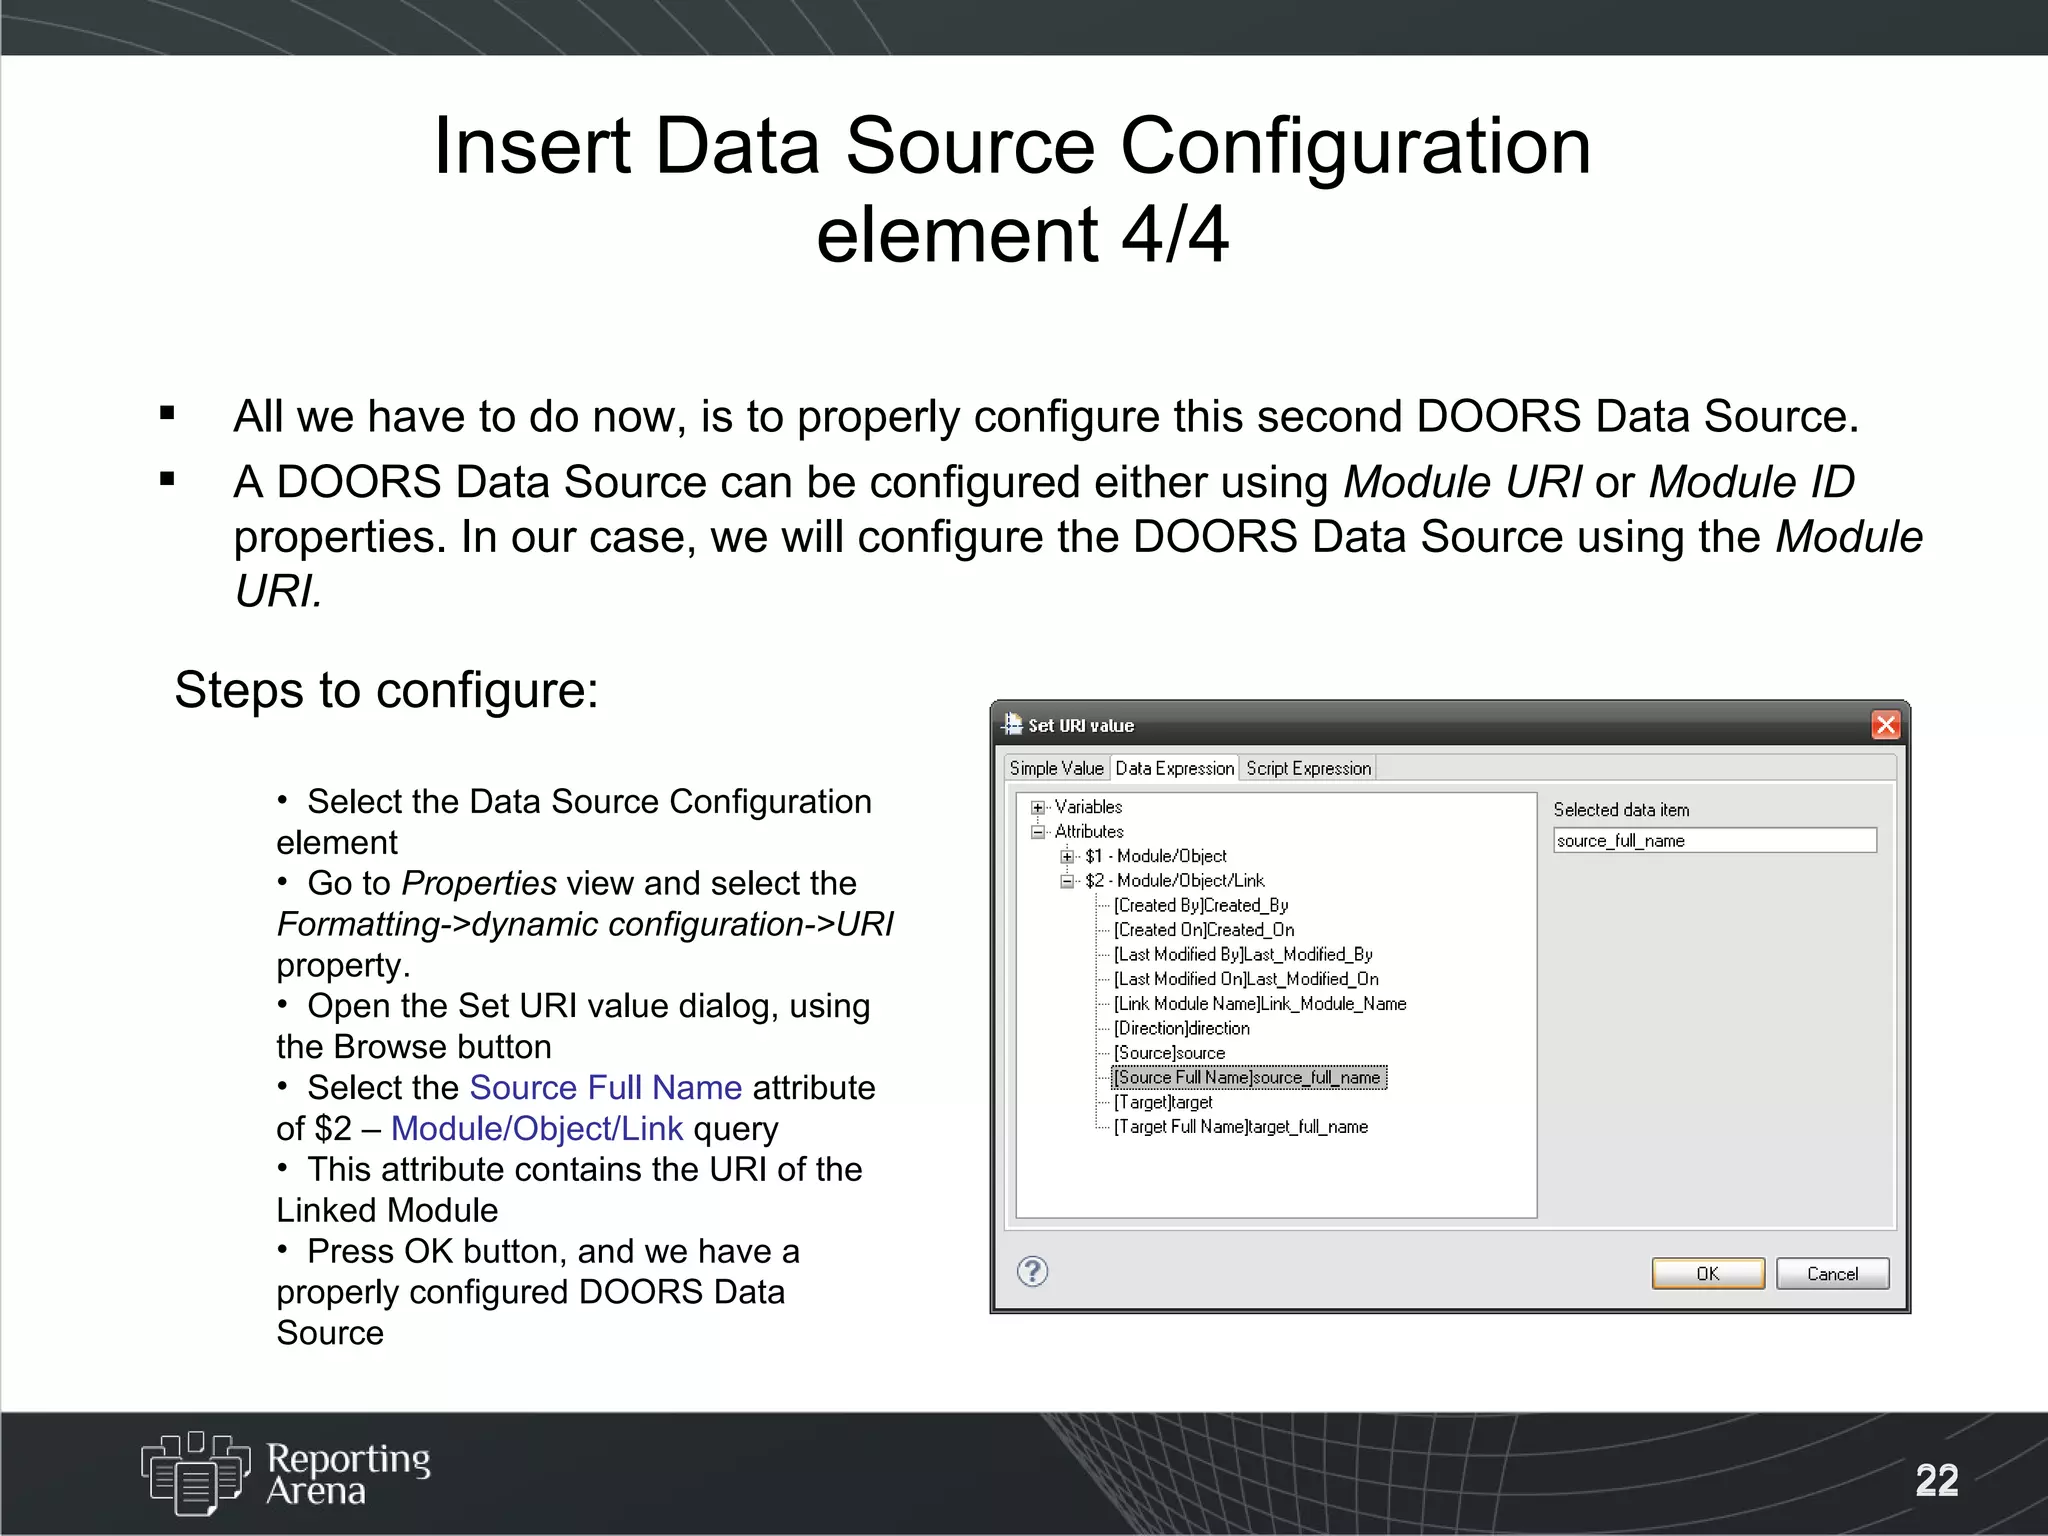
Task: Collapse the Attributes tree node
Action: (1038, 832)
